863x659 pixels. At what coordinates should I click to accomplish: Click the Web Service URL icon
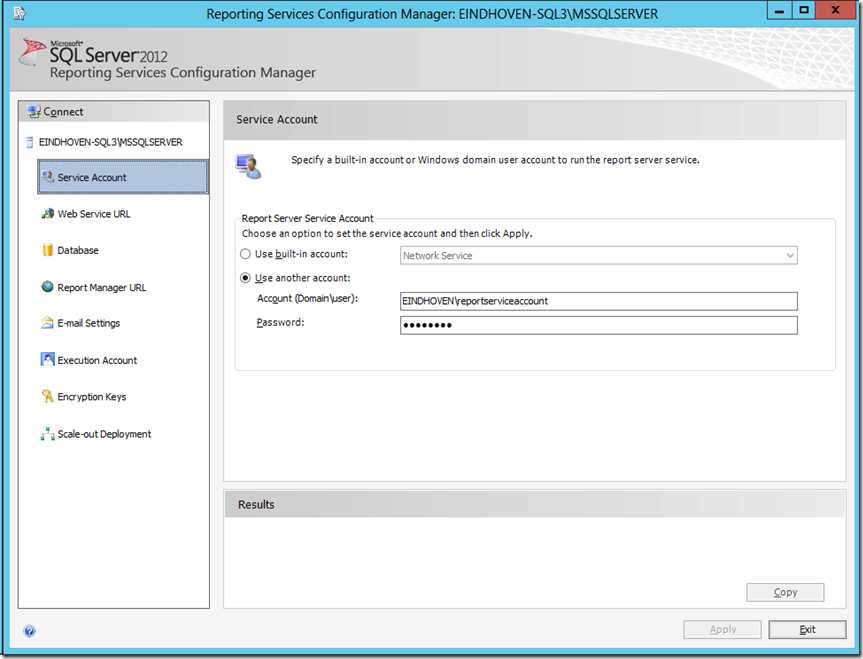pyautogui.click(x=48, y=214)
